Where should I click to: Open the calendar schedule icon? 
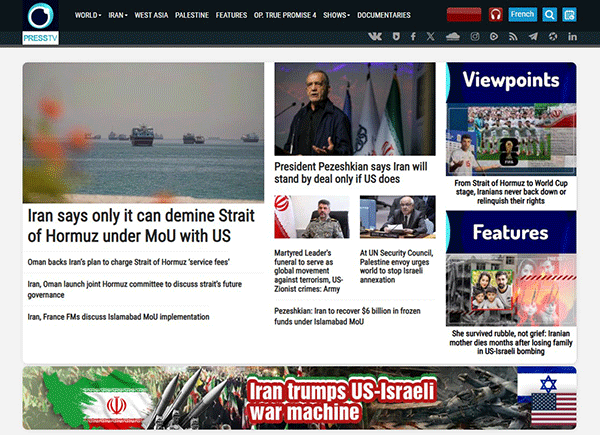click(569, 15)
